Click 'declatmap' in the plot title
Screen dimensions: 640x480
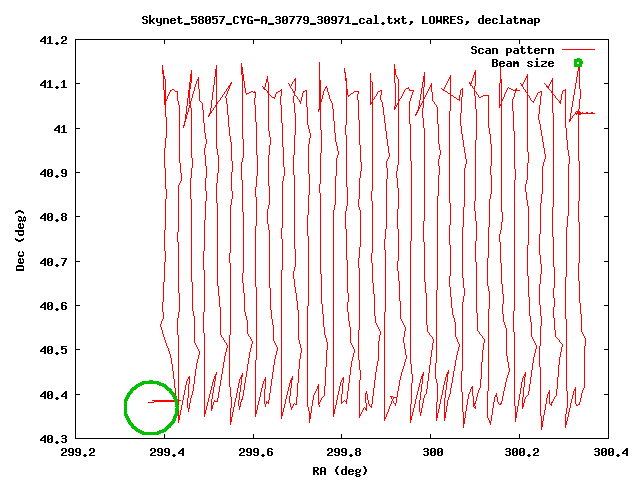coord(509,20)
